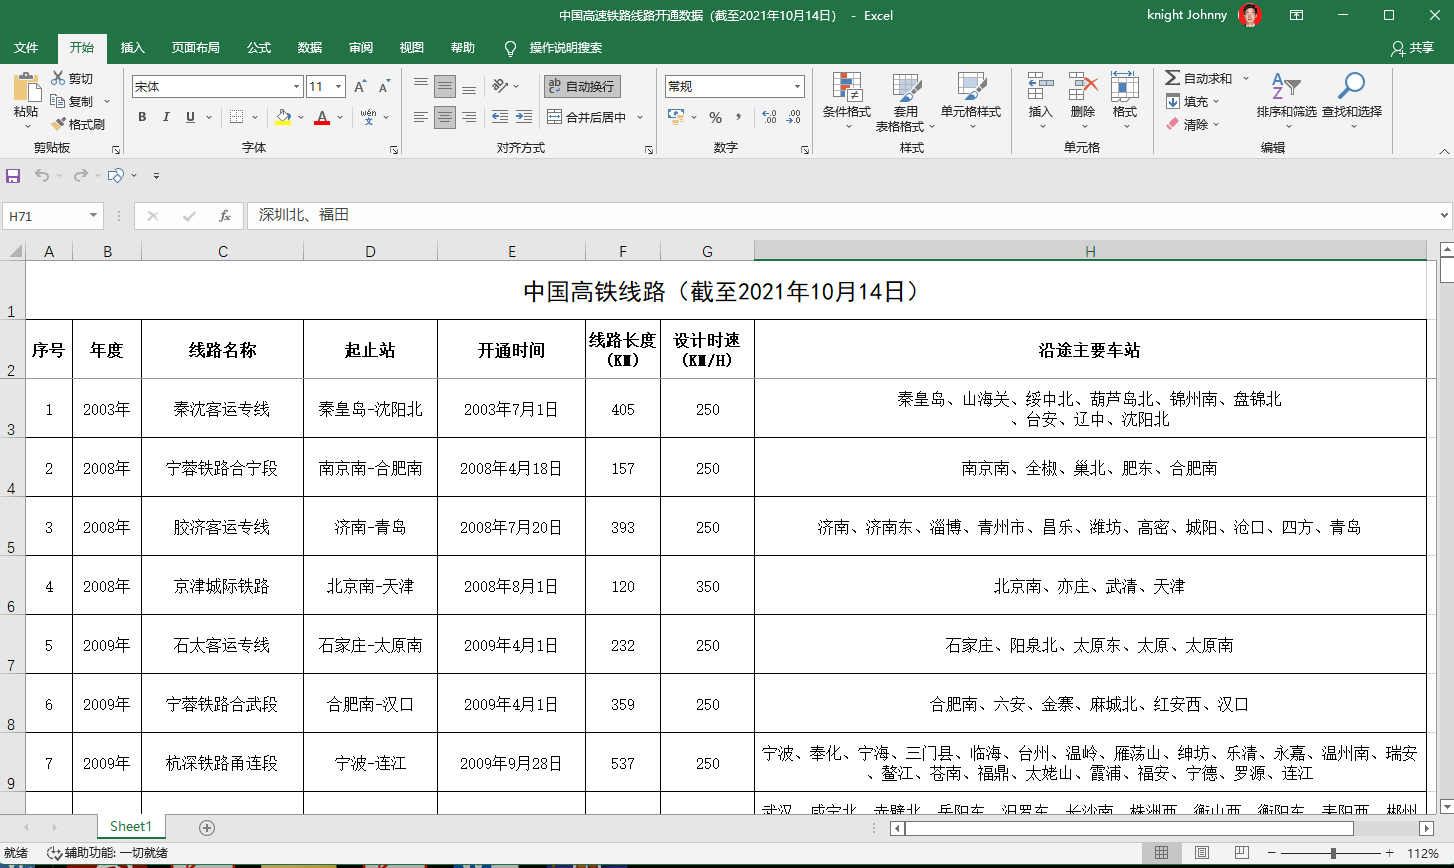Switch to the 插入 ribbon tab
This screenshot has width=1454, height=868.
click(x=132, y=48)
